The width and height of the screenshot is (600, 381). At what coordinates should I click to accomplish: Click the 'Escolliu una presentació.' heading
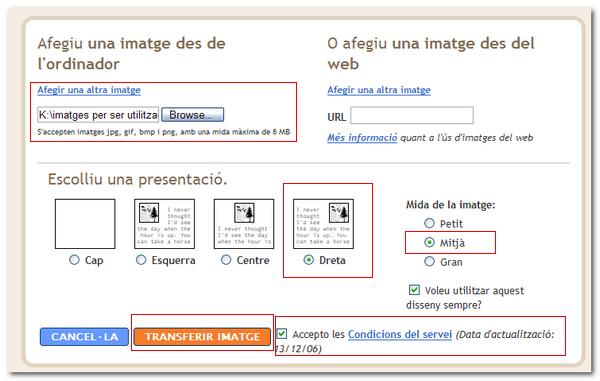pyautogui.click(x=137, y=179)
